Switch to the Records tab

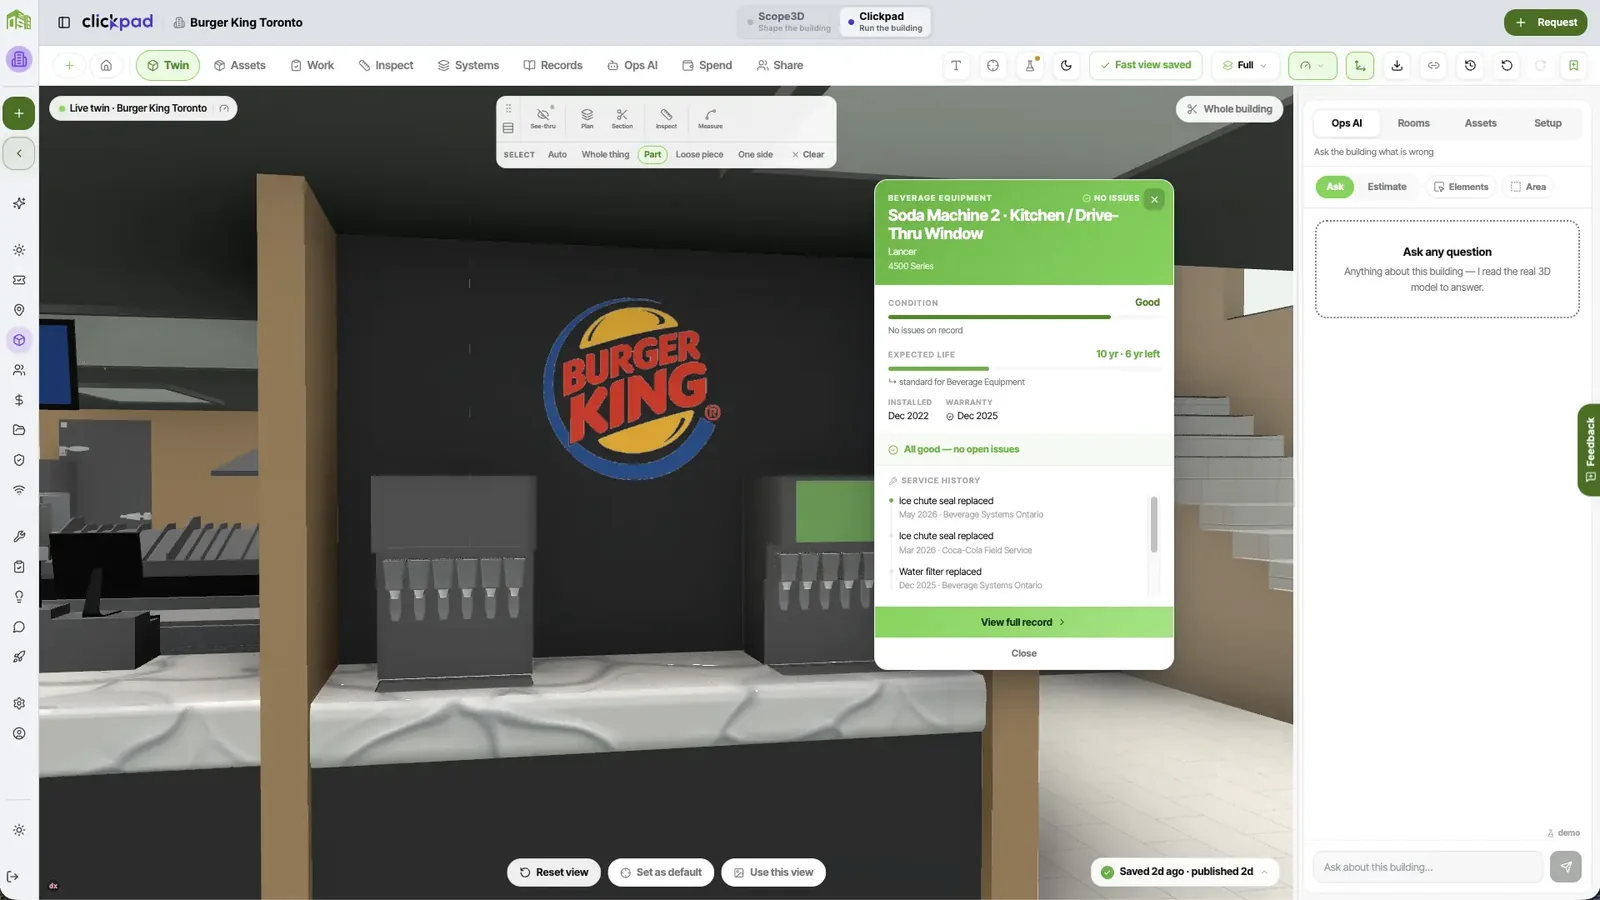tap(553, 65)
